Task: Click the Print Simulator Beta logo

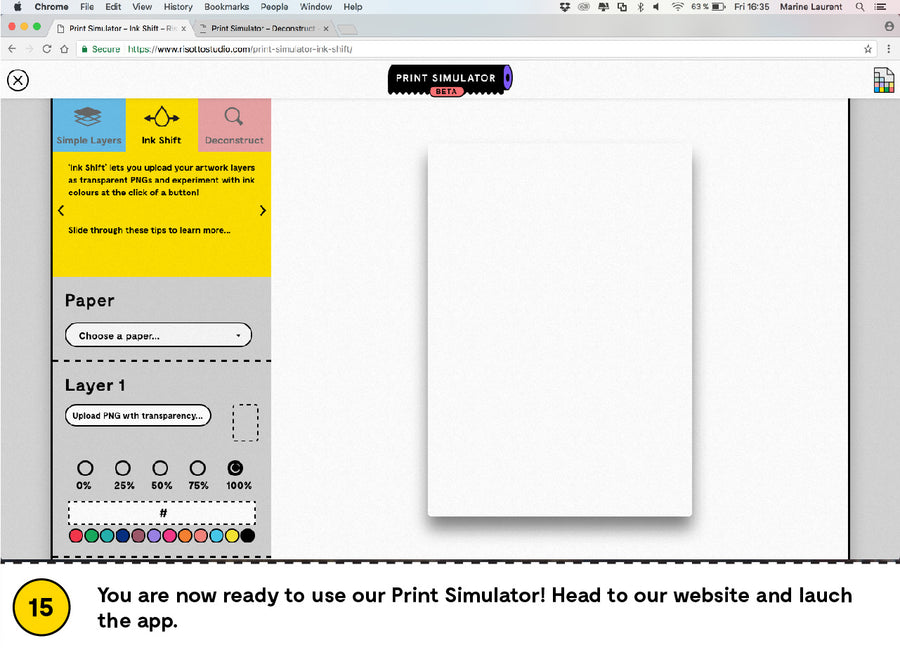Action: click(x=449, y=80)
